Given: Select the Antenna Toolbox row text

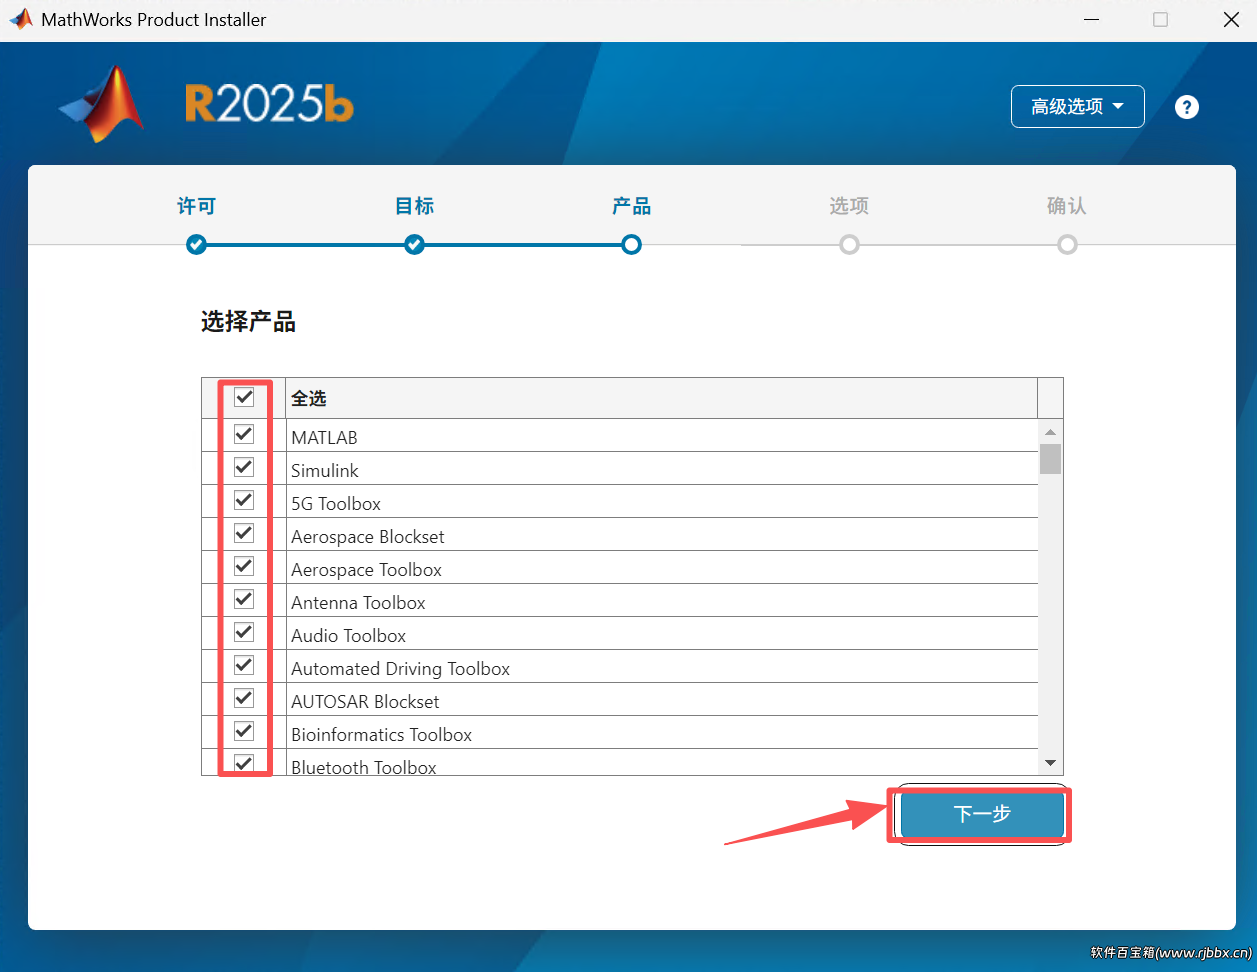Looking at the screenshot, I should click(x=359, y=603).
